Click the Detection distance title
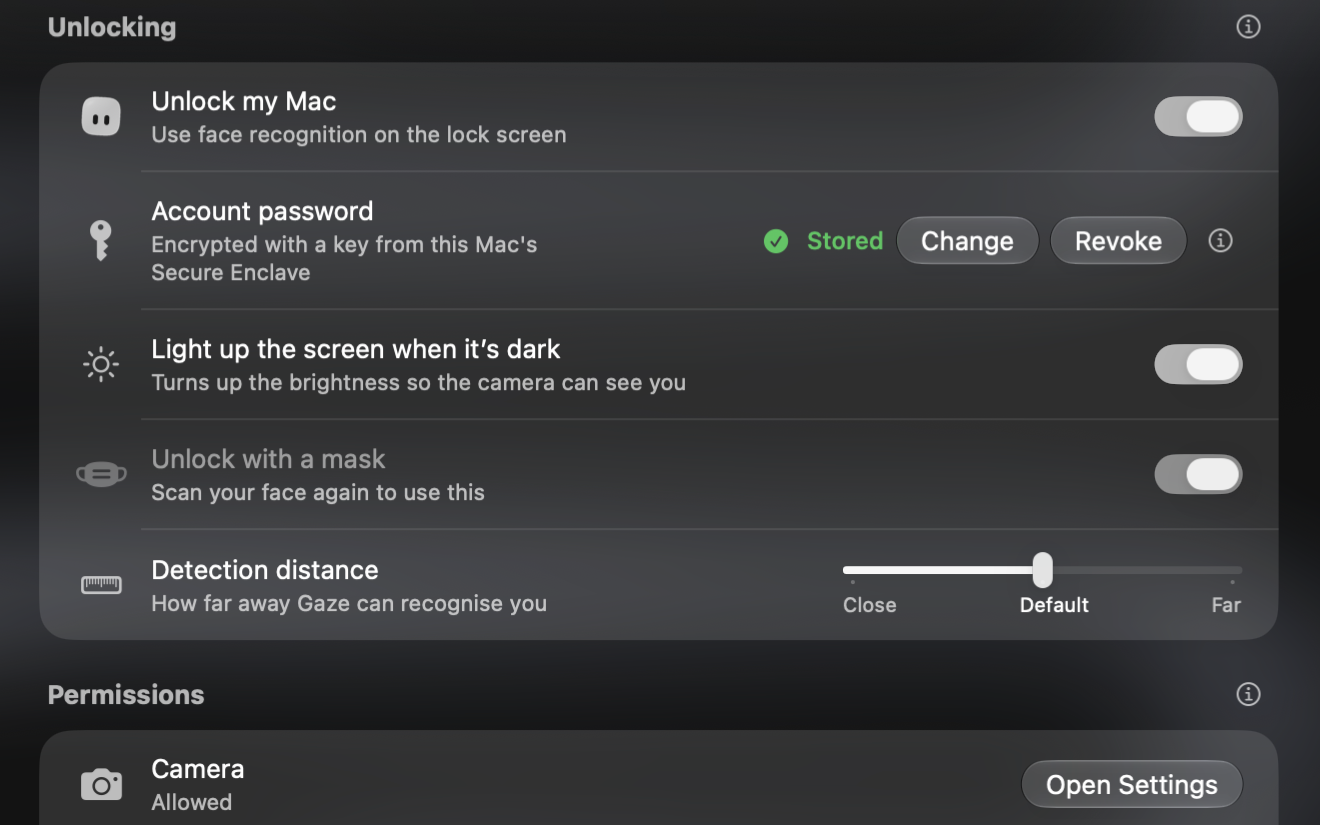1320x825 pixels. [x=265, y=570]
